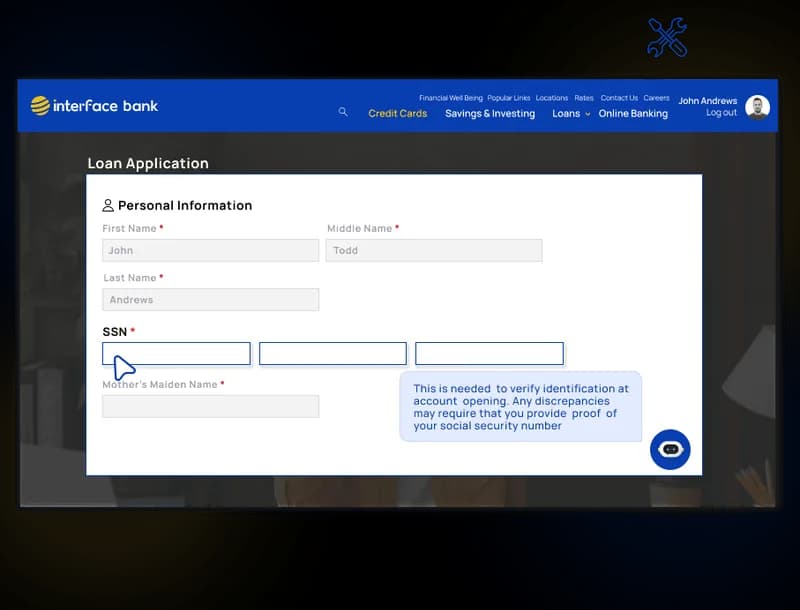Focus the First Name field
This screenshot has height=610, width=800.
[210, 250]
